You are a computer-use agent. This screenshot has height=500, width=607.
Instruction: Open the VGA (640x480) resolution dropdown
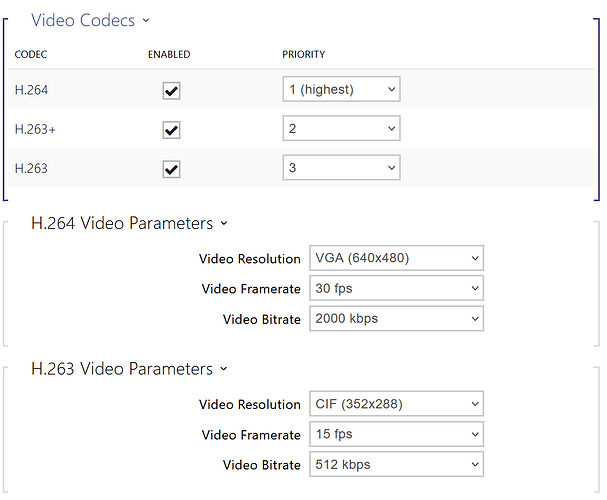(x=396, y=258)
